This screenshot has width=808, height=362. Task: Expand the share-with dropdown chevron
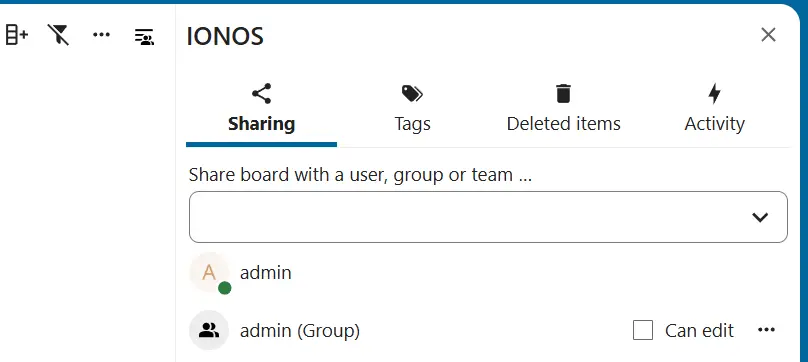point(760,218)
